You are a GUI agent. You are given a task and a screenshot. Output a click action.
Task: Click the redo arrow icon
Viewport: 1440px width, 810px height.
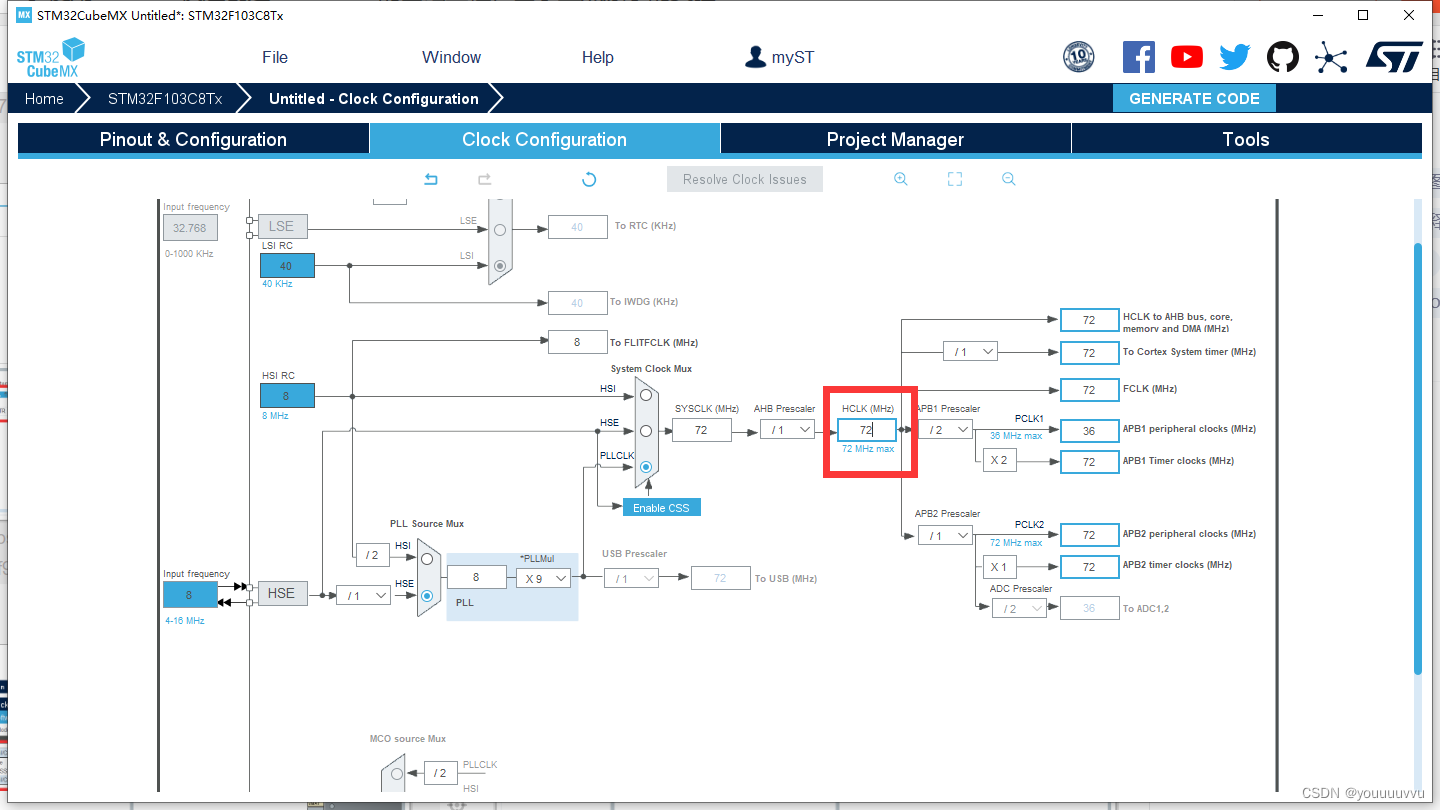pyautogui.click(x=484, y=179)
